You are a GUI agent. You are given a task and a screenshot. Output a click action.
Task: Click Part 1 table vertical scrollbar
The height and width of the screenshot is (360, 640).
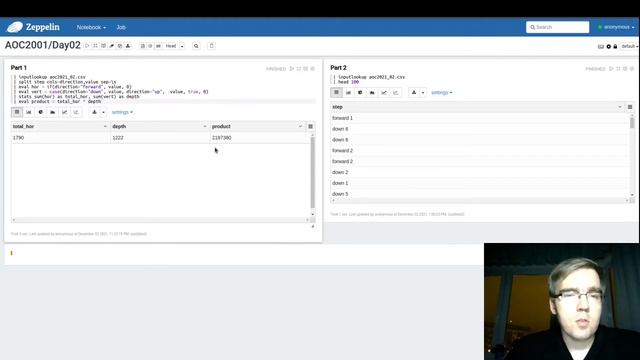coord(313,172)
